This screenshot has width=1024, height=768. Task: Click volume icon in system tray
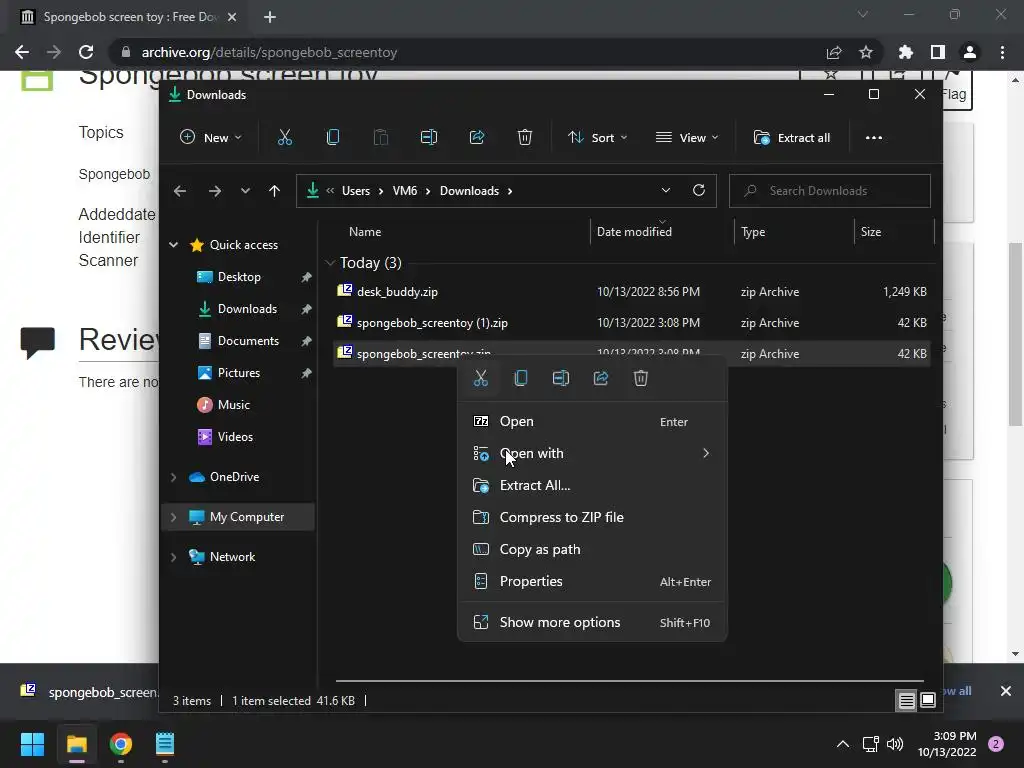click(895, 744)
